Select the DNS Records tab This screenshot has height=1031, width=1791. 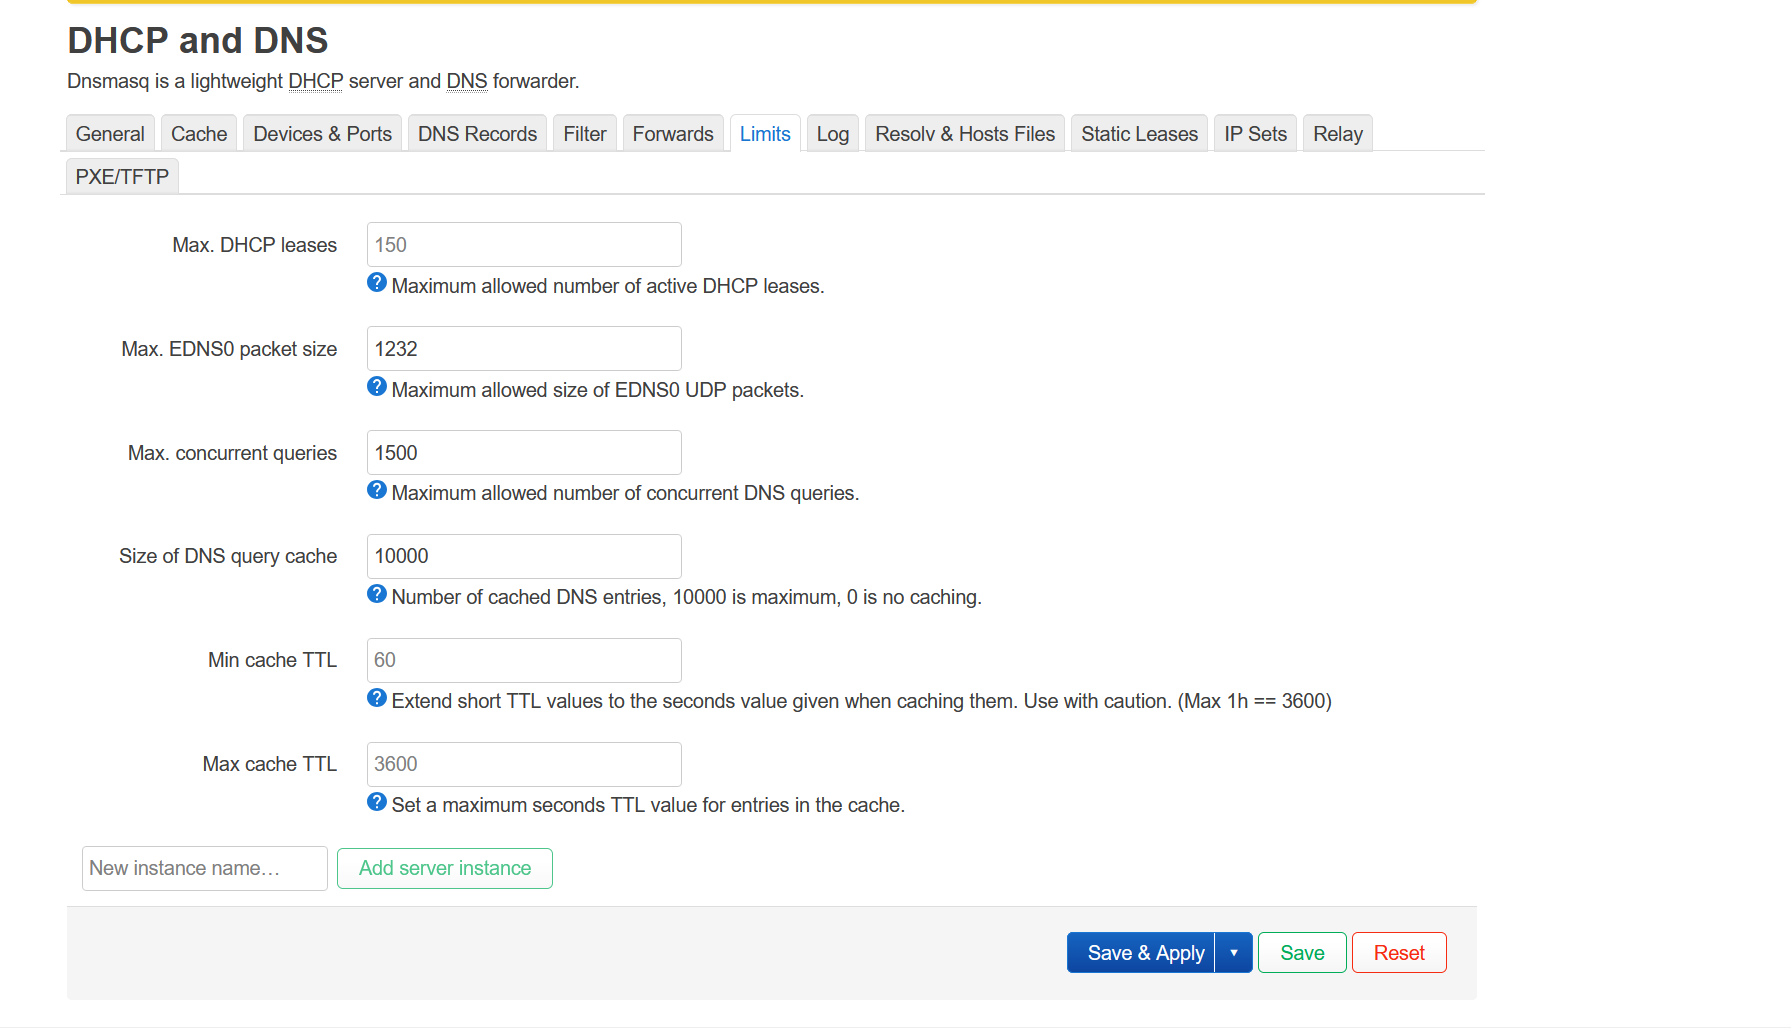click(x=477, y=134)
